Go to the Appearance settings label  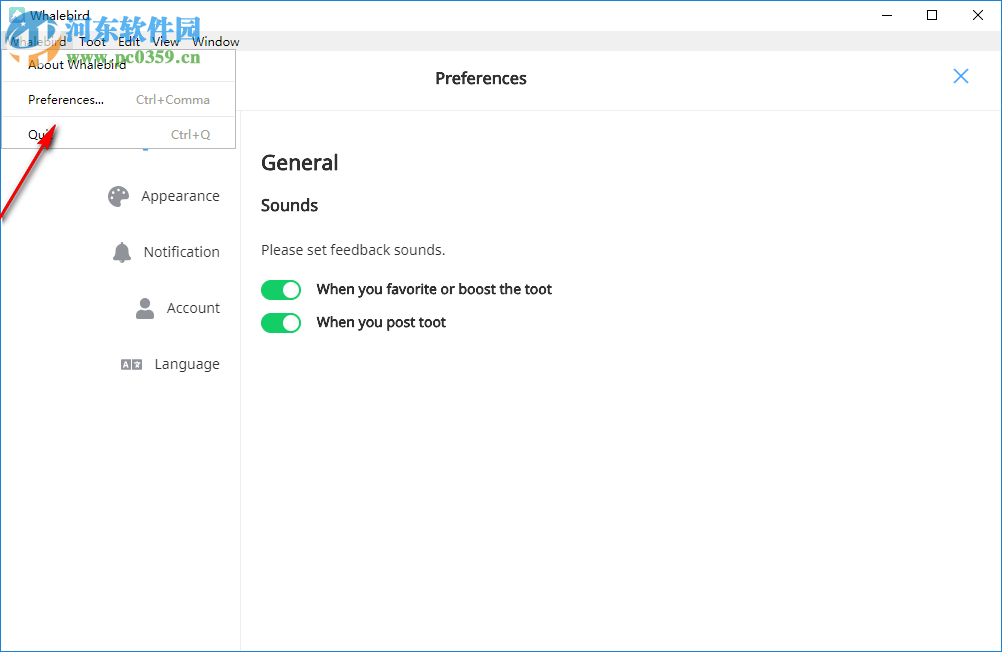click(x=180, y=197)
